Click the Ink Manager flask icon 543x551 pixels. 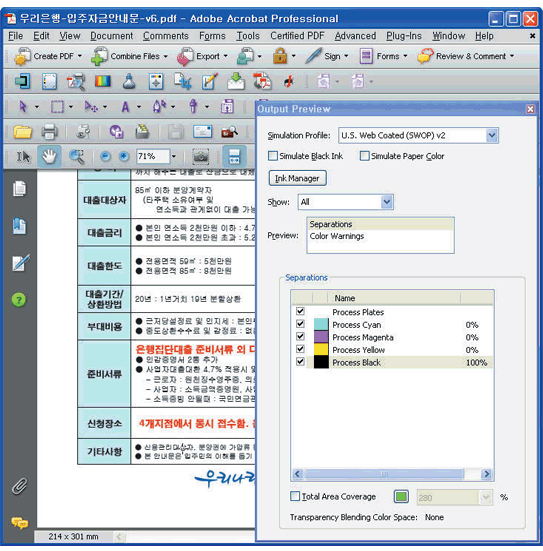pyautogui.click(x=129, y=82)
